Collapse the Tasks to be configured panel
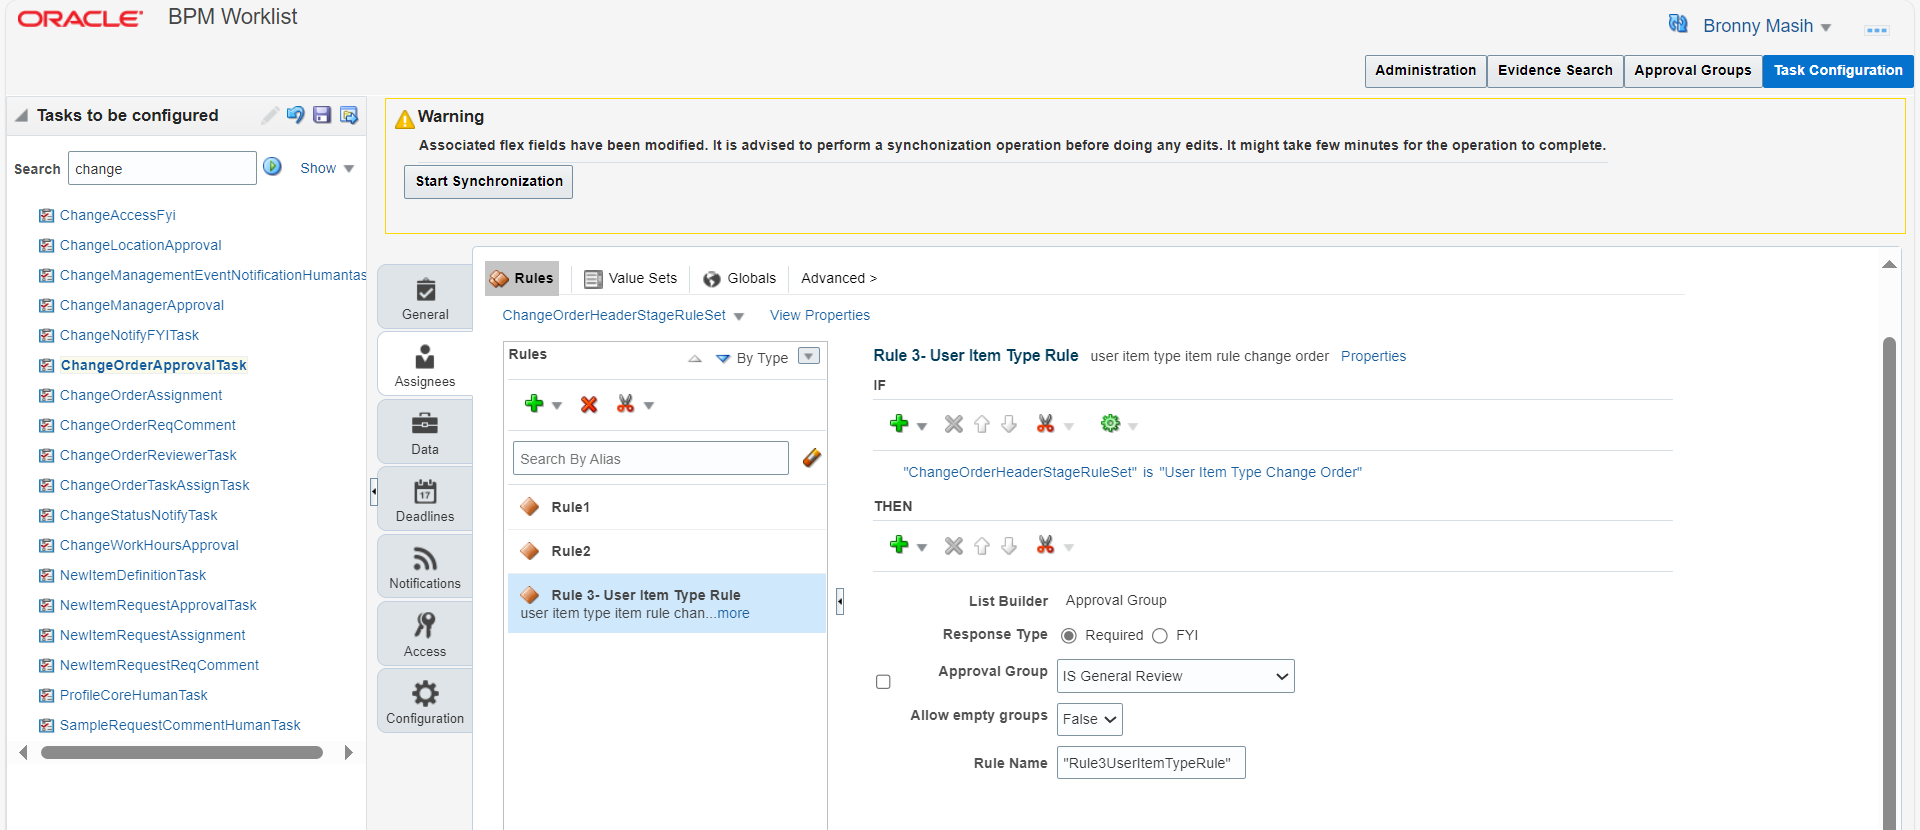The height and width of the screenshot is (830, 1920). point(21,116)
